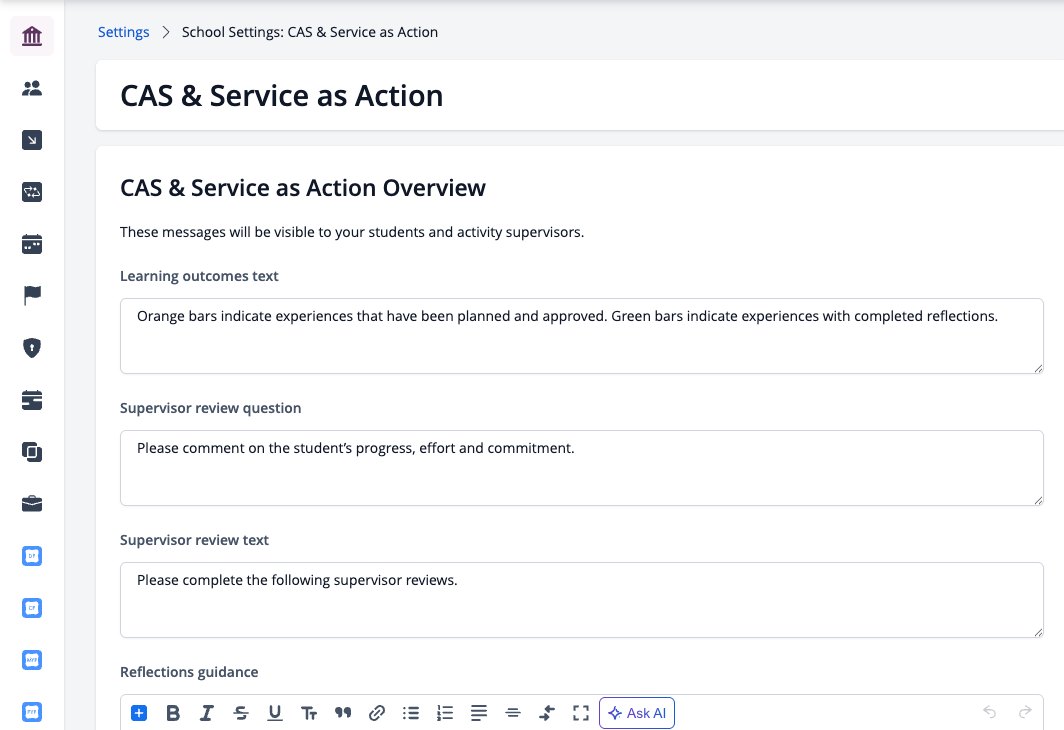Open the people icon in sidebar
Screen dimensions: 1064x730
tap(32, 88)
